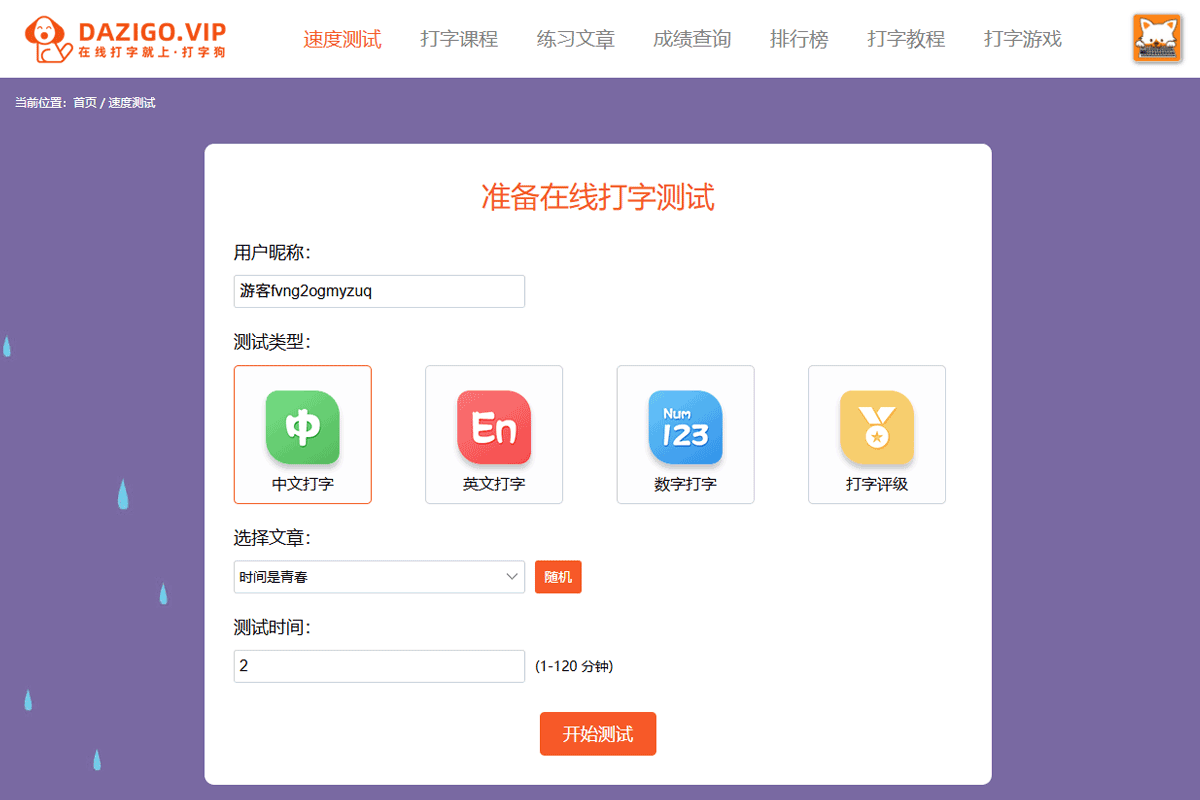Focus the 用户昵称 nickname input field
The height and width of the screenshot is (800, 1200).
pos(379,292)
